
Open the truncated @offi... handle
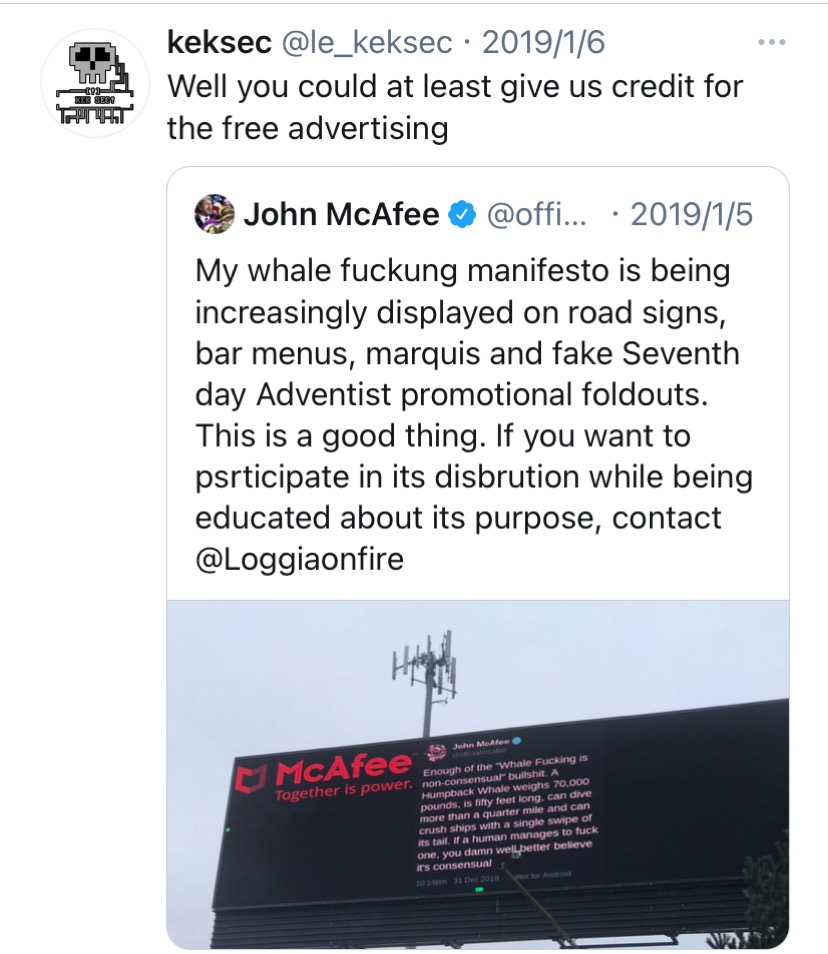535,214
